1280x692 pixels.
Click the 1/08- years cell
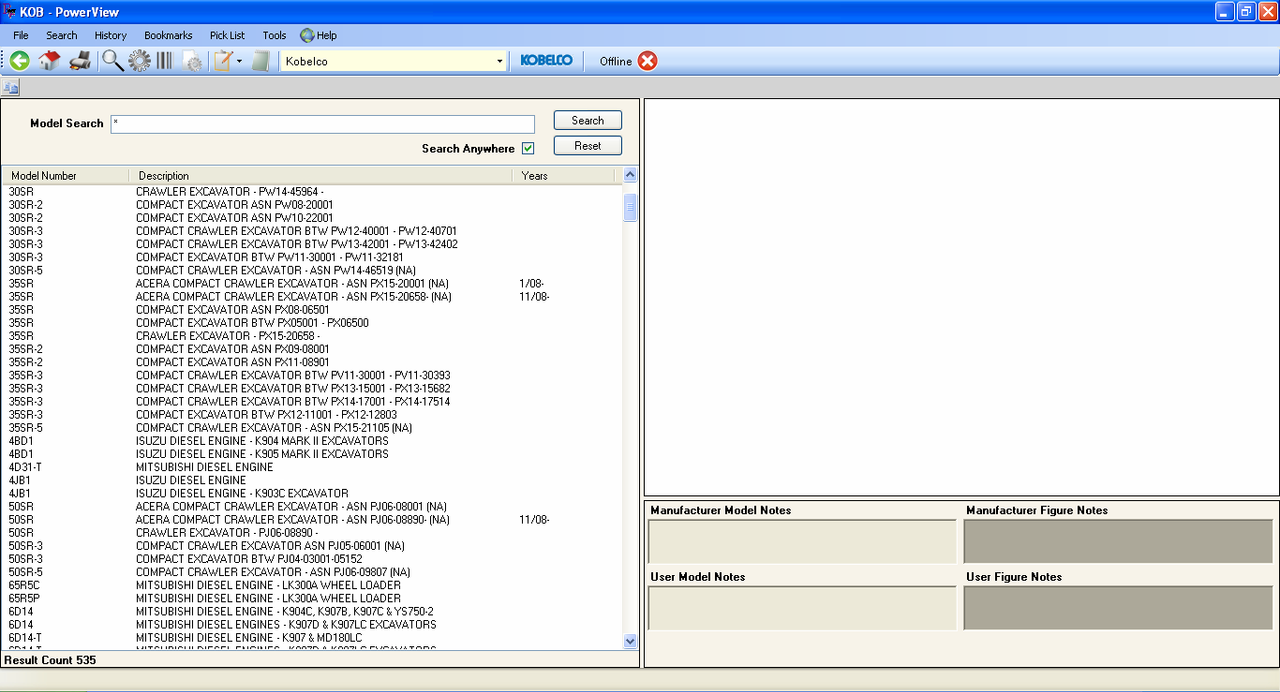click(x=532, y=283)
